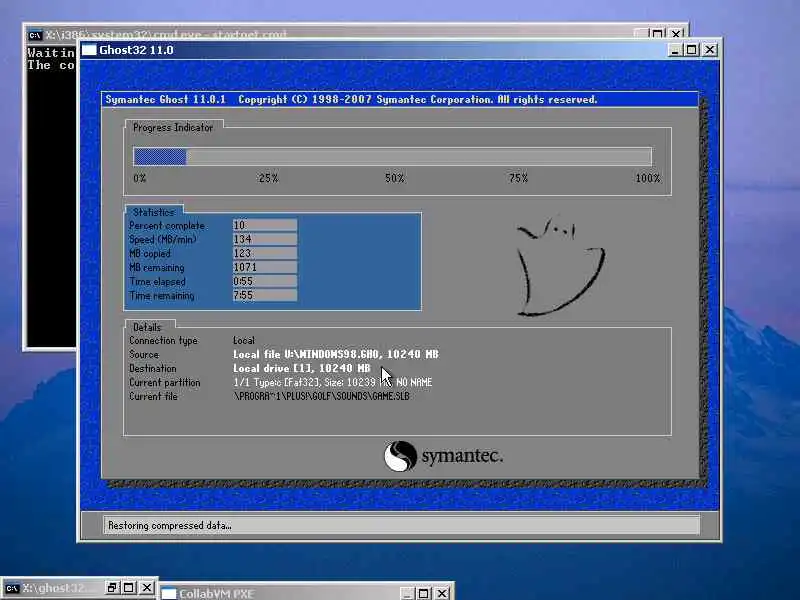This screenshot has height=600, width=800.
Task: Close the minimized X:\ghost32 window
Action: tap(146, 588)
